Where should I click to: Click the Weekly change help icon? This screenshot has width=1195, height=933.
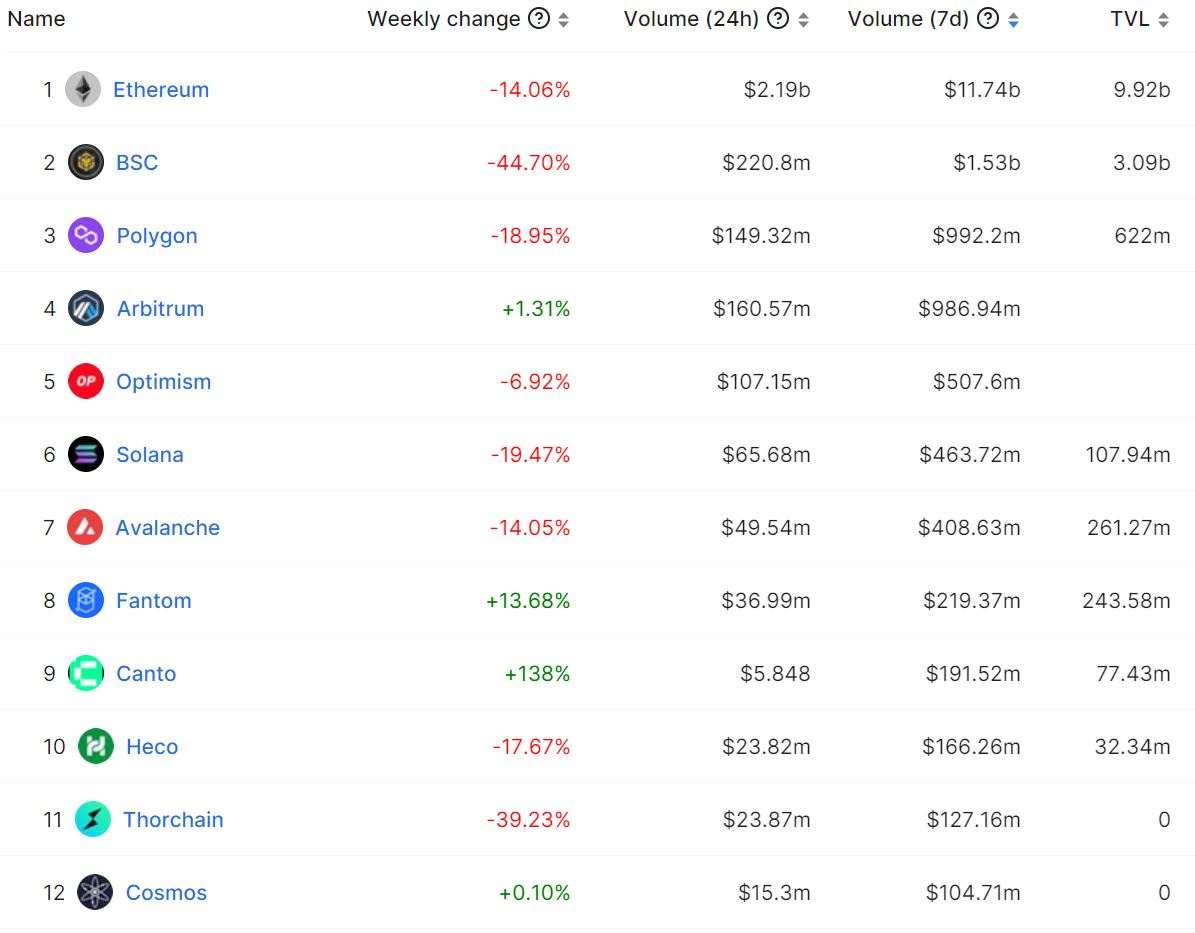(539, 19)
